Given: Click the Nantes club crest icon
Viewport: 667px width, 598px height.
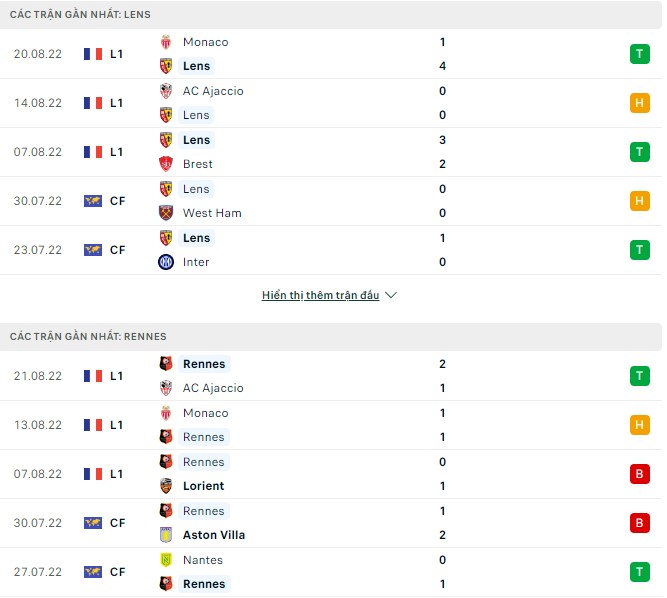Looking at the screenshot, I should click(x=166, y=560).
